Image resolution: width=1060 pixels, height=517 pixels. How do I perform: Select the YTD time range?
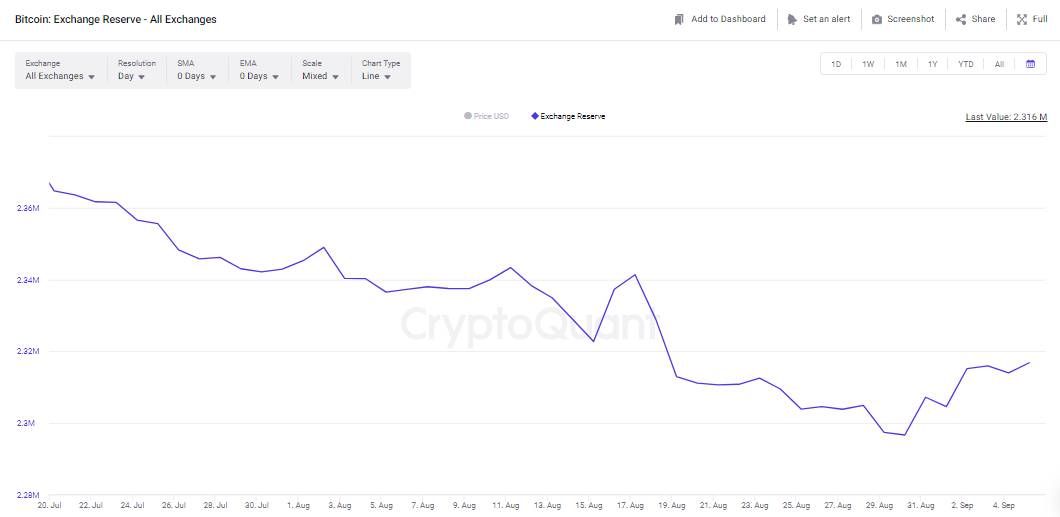pyautogui.click(x=965, y=64)
